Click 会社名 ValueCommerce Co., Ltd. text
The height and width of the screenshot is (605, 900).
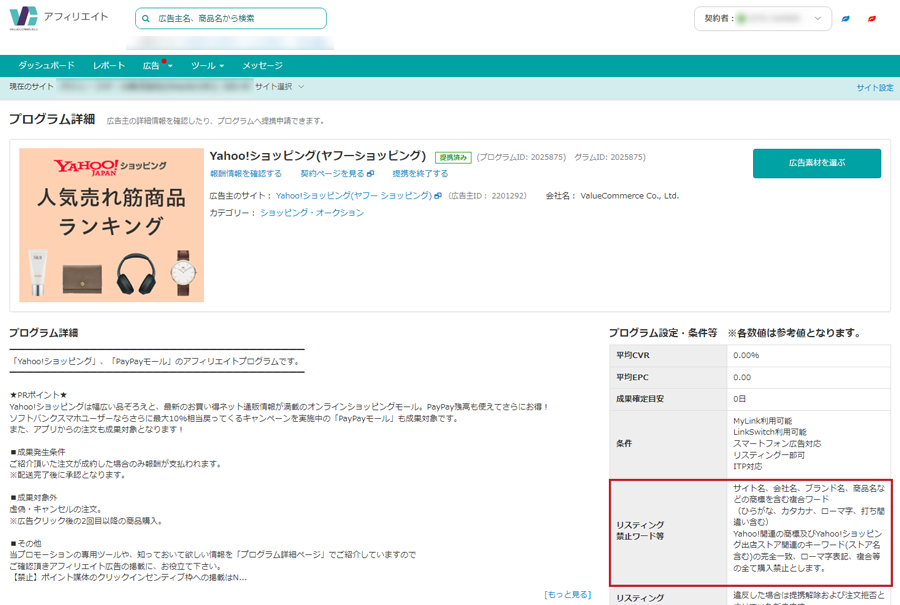click(612, 196)
